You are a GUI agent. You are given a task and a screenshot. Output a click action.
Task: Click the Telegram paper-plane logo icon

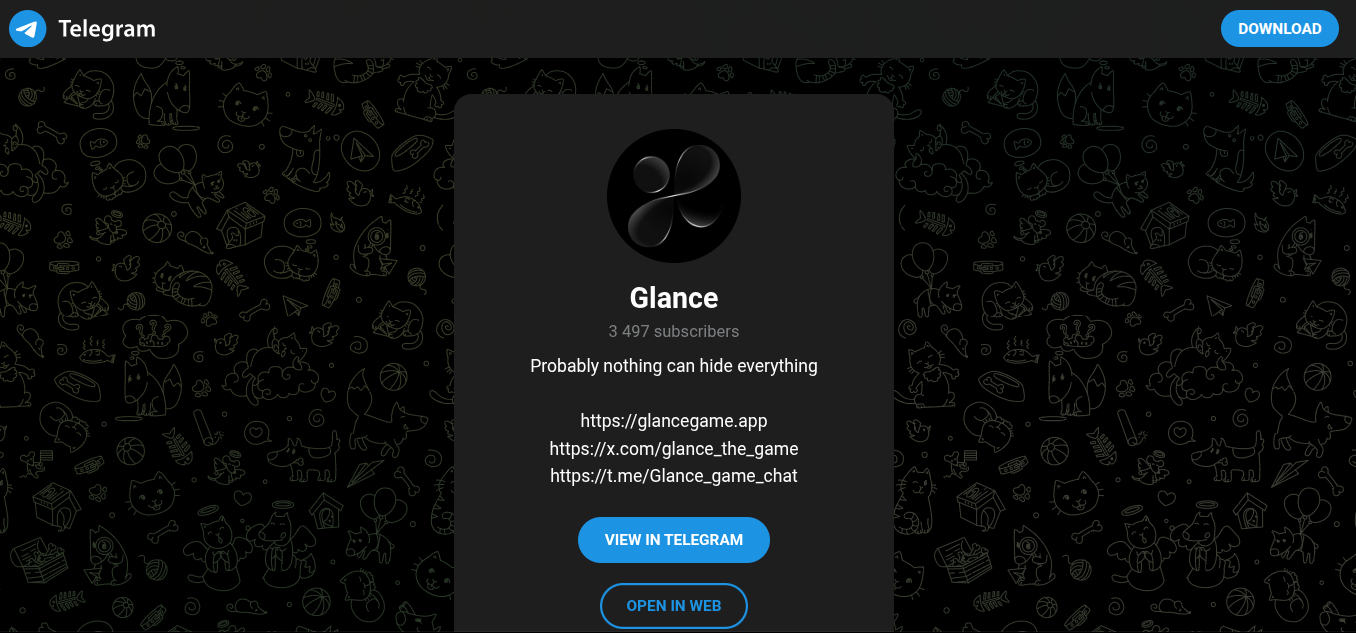tap(28, 29)
